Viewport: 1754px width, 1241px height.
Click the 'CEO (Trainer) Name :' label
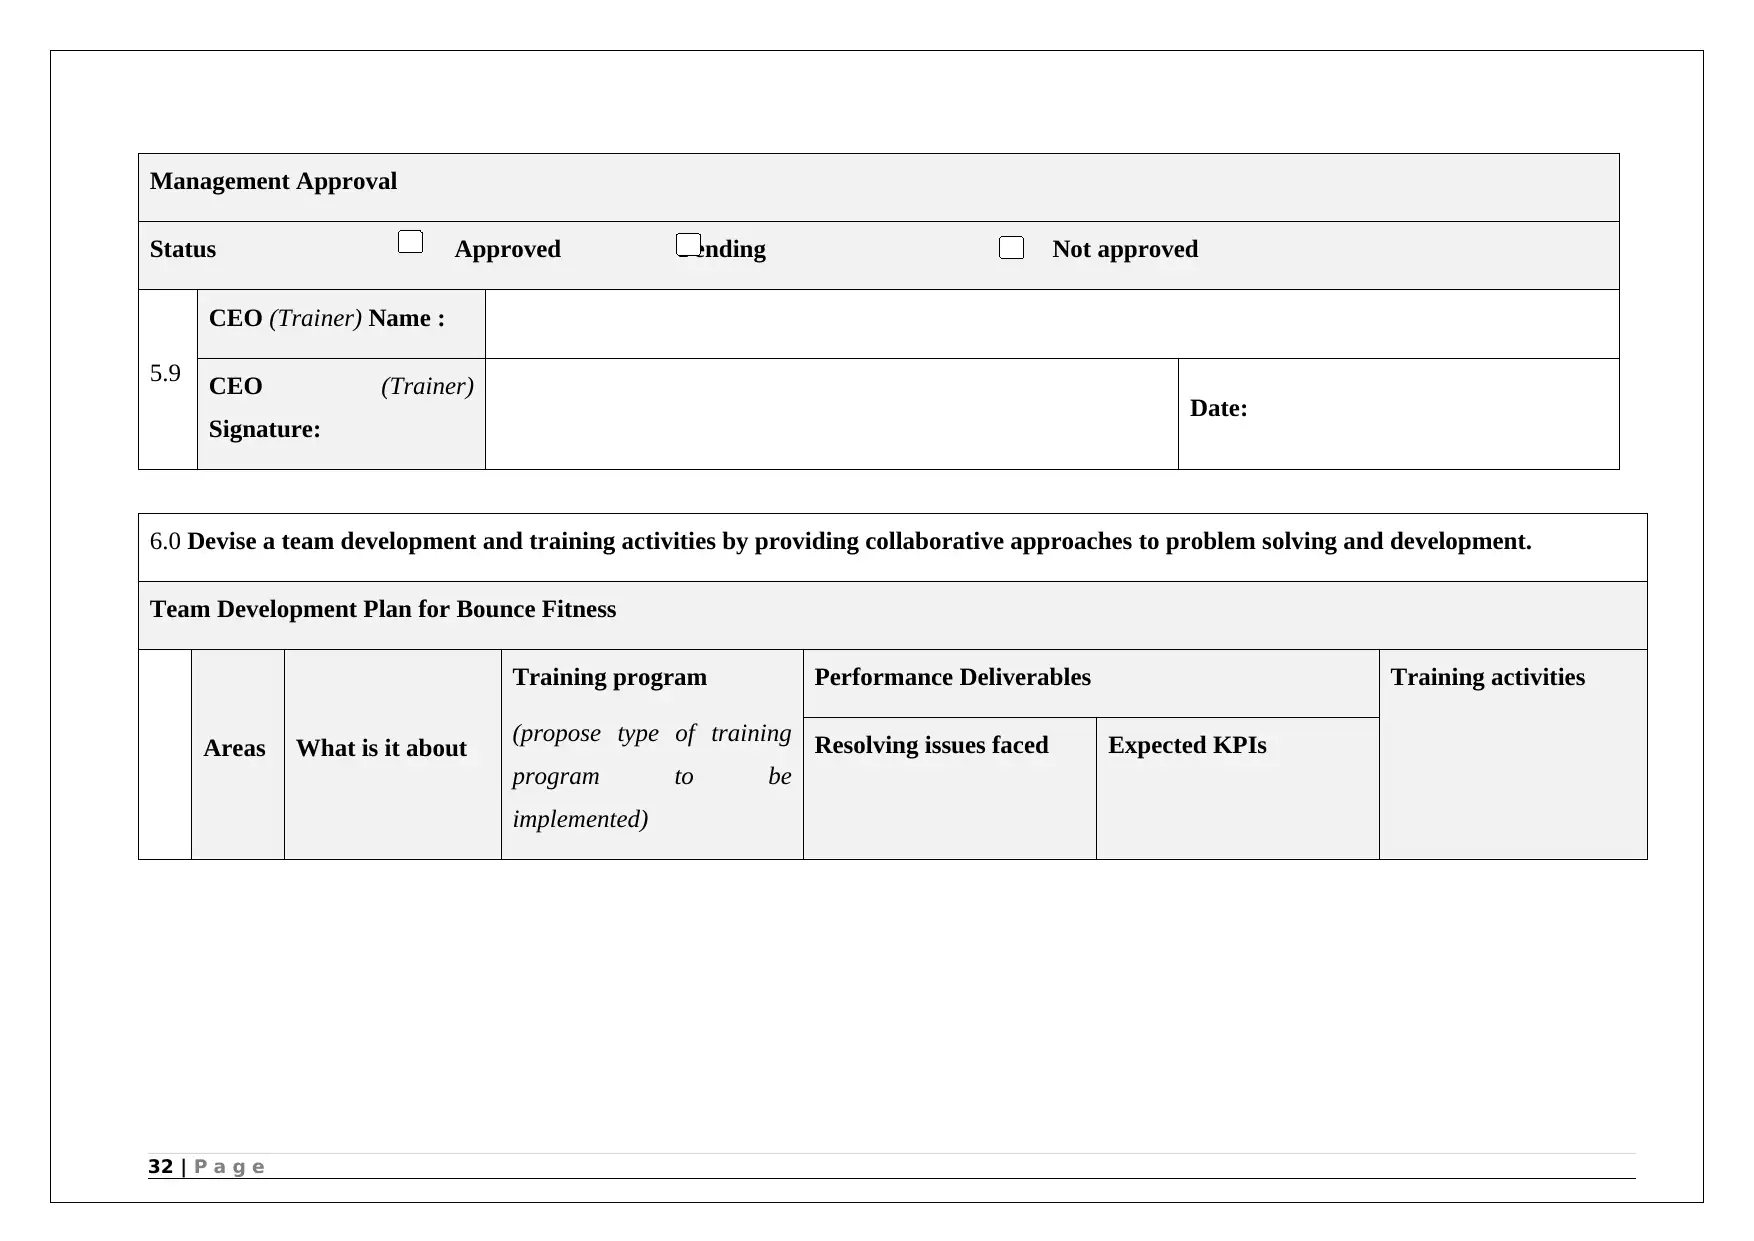click(x=327, y=318)
